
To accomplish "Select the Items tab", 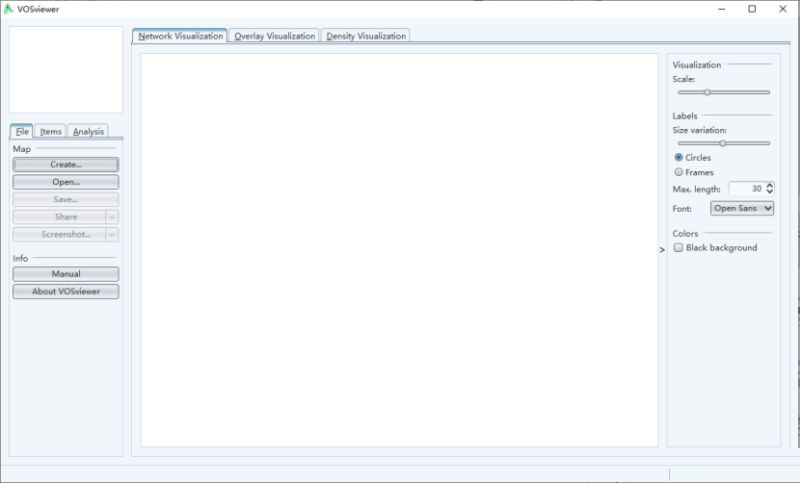I will click(x=51, y=131).
